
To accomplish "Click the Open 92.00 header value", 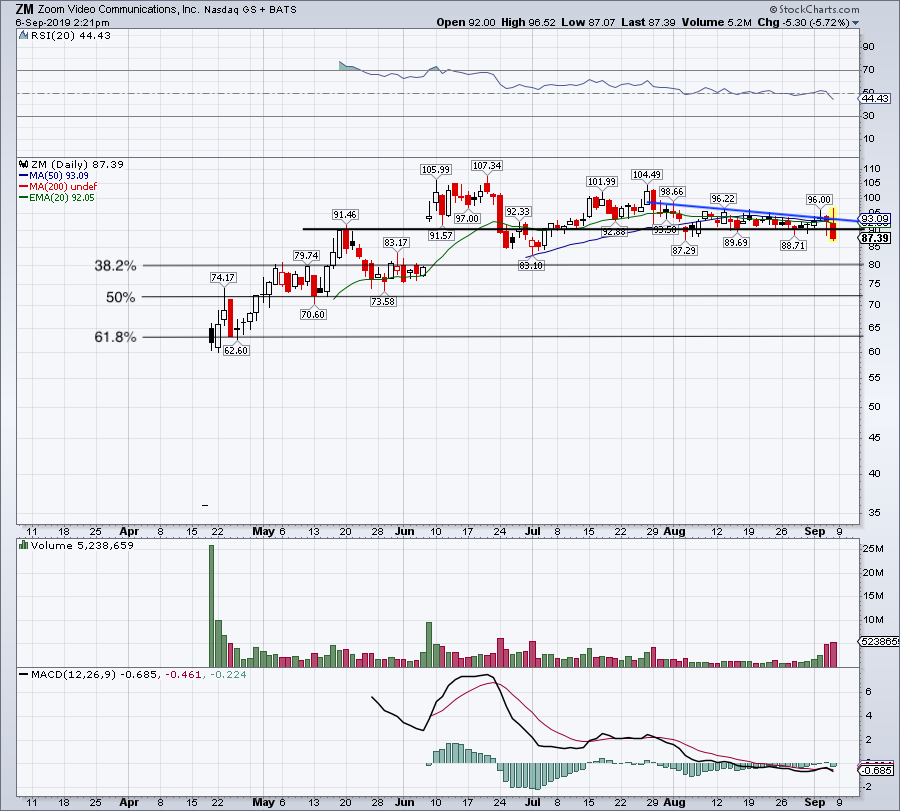I will [465, 22].
